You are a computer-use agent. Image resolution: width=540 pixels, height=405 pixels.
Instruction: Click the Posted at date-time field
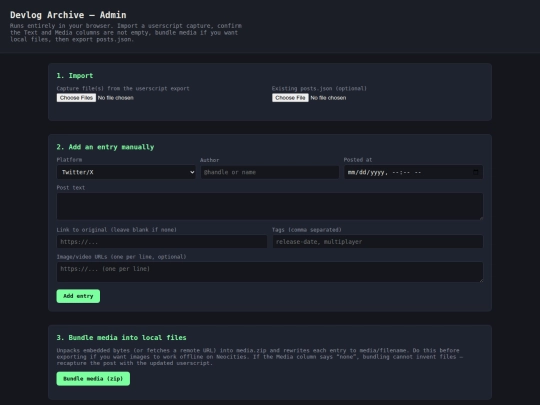click(413, 172)
